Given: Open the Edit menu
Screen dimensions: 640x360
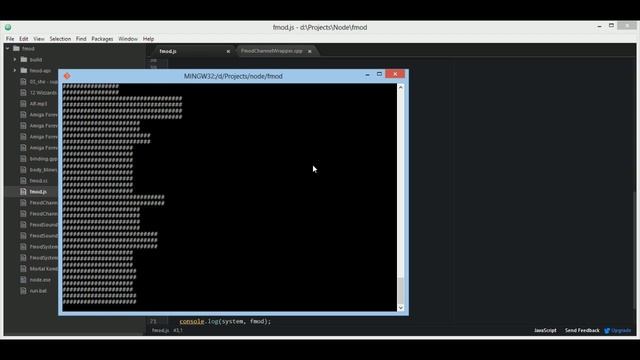Looking at the screenshot, I should [x=24, y=39].
